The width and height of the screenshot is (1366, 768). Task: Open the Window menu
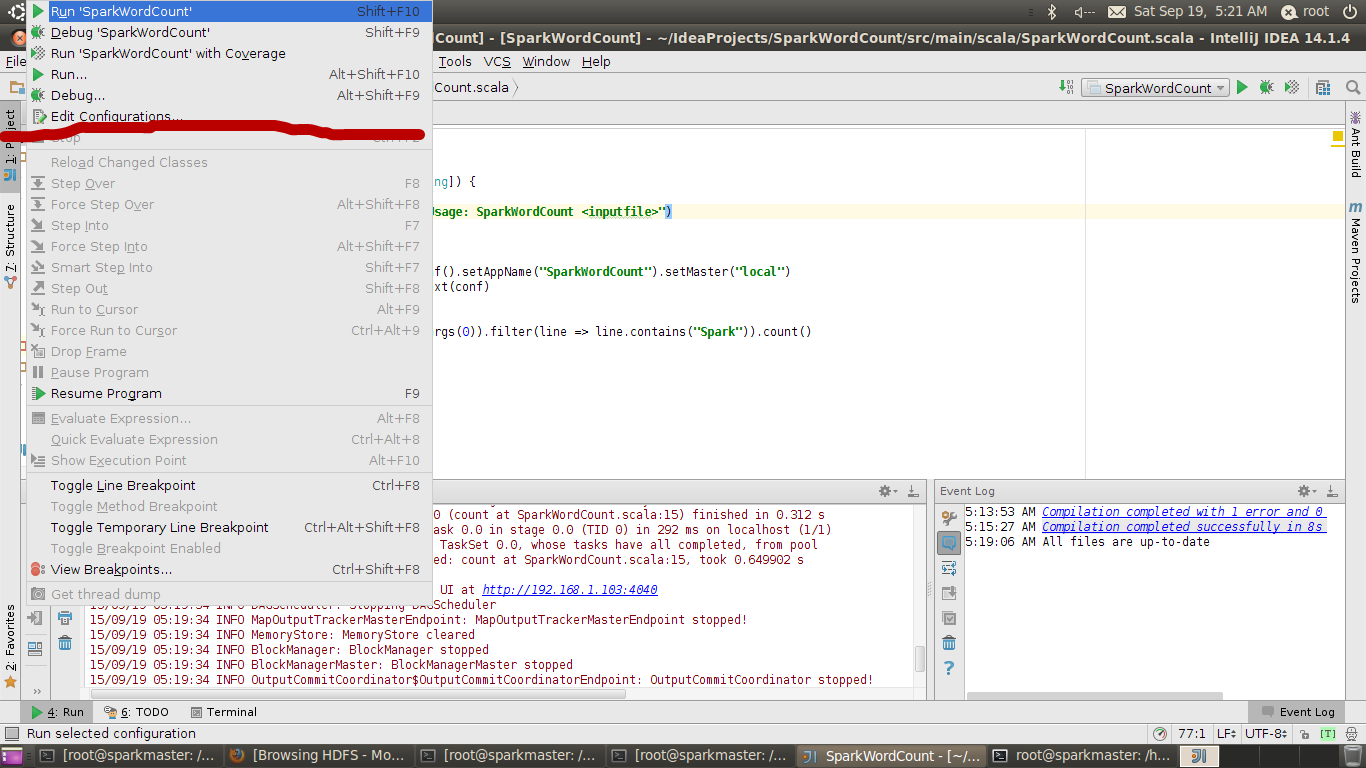click(x=546, y=61)
